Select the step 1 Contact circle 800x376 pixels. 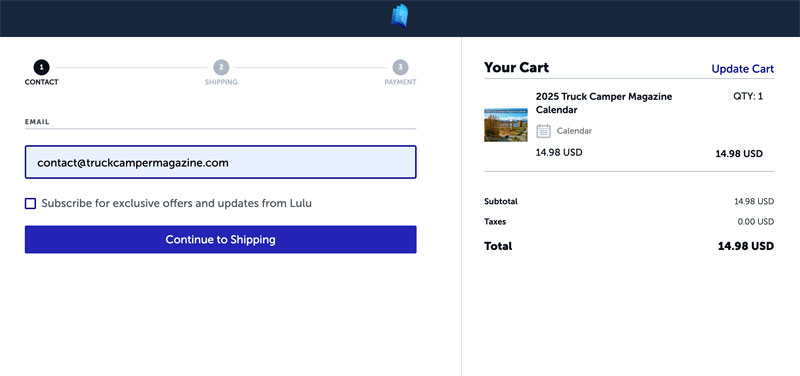[x=41, y=67]
